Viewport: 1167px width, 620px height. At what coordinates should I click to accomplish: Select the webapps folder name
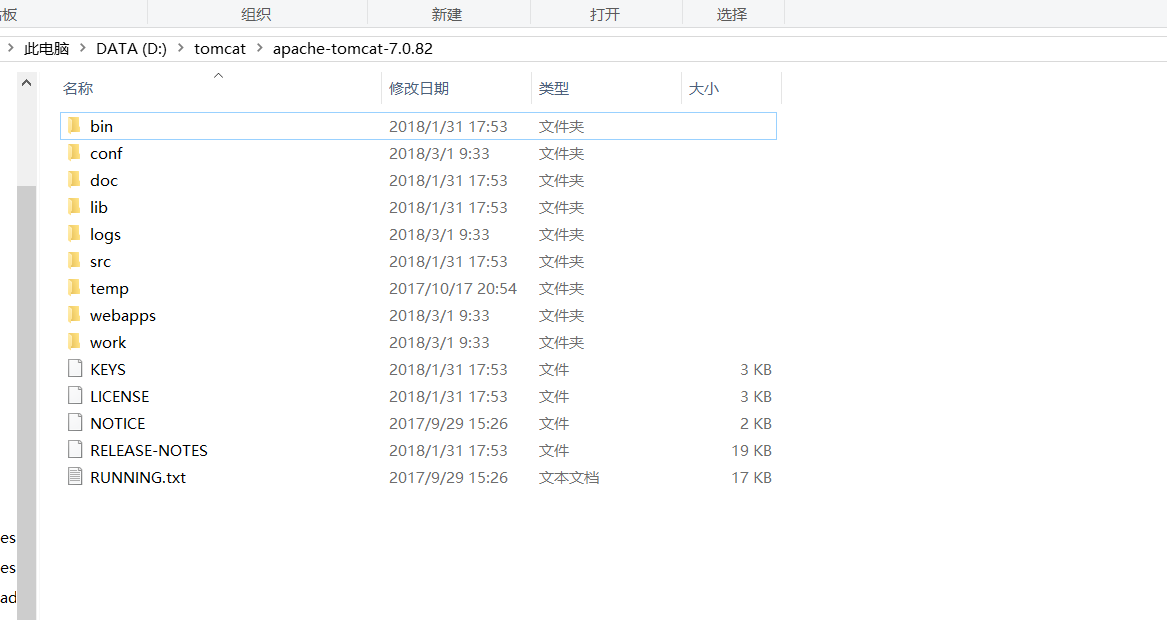[x=123, y=316]
